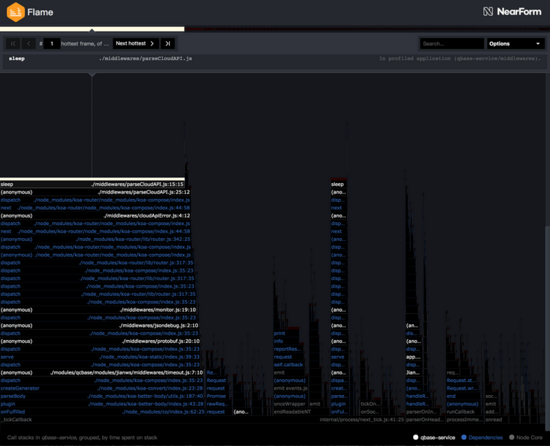Click the highlighted heat bar at the top

click(92, 29)
